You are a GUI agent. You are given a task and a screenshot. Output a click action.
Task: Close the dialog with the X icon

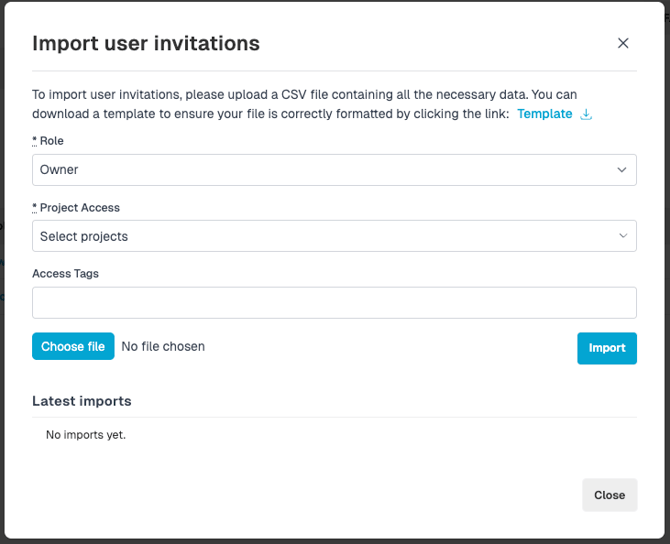coord(623,43)
